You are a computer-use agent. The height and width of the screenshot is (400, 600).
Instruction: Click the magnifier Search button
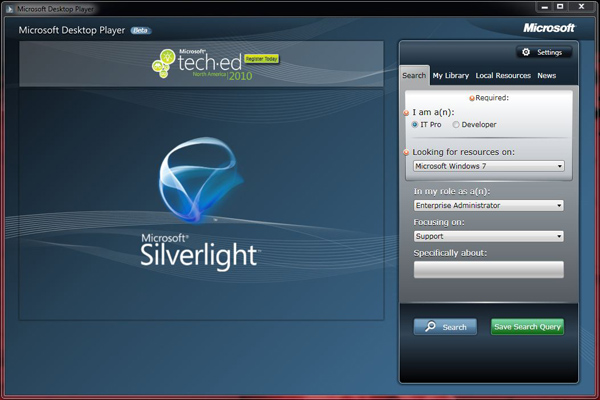tap(445, 327)
